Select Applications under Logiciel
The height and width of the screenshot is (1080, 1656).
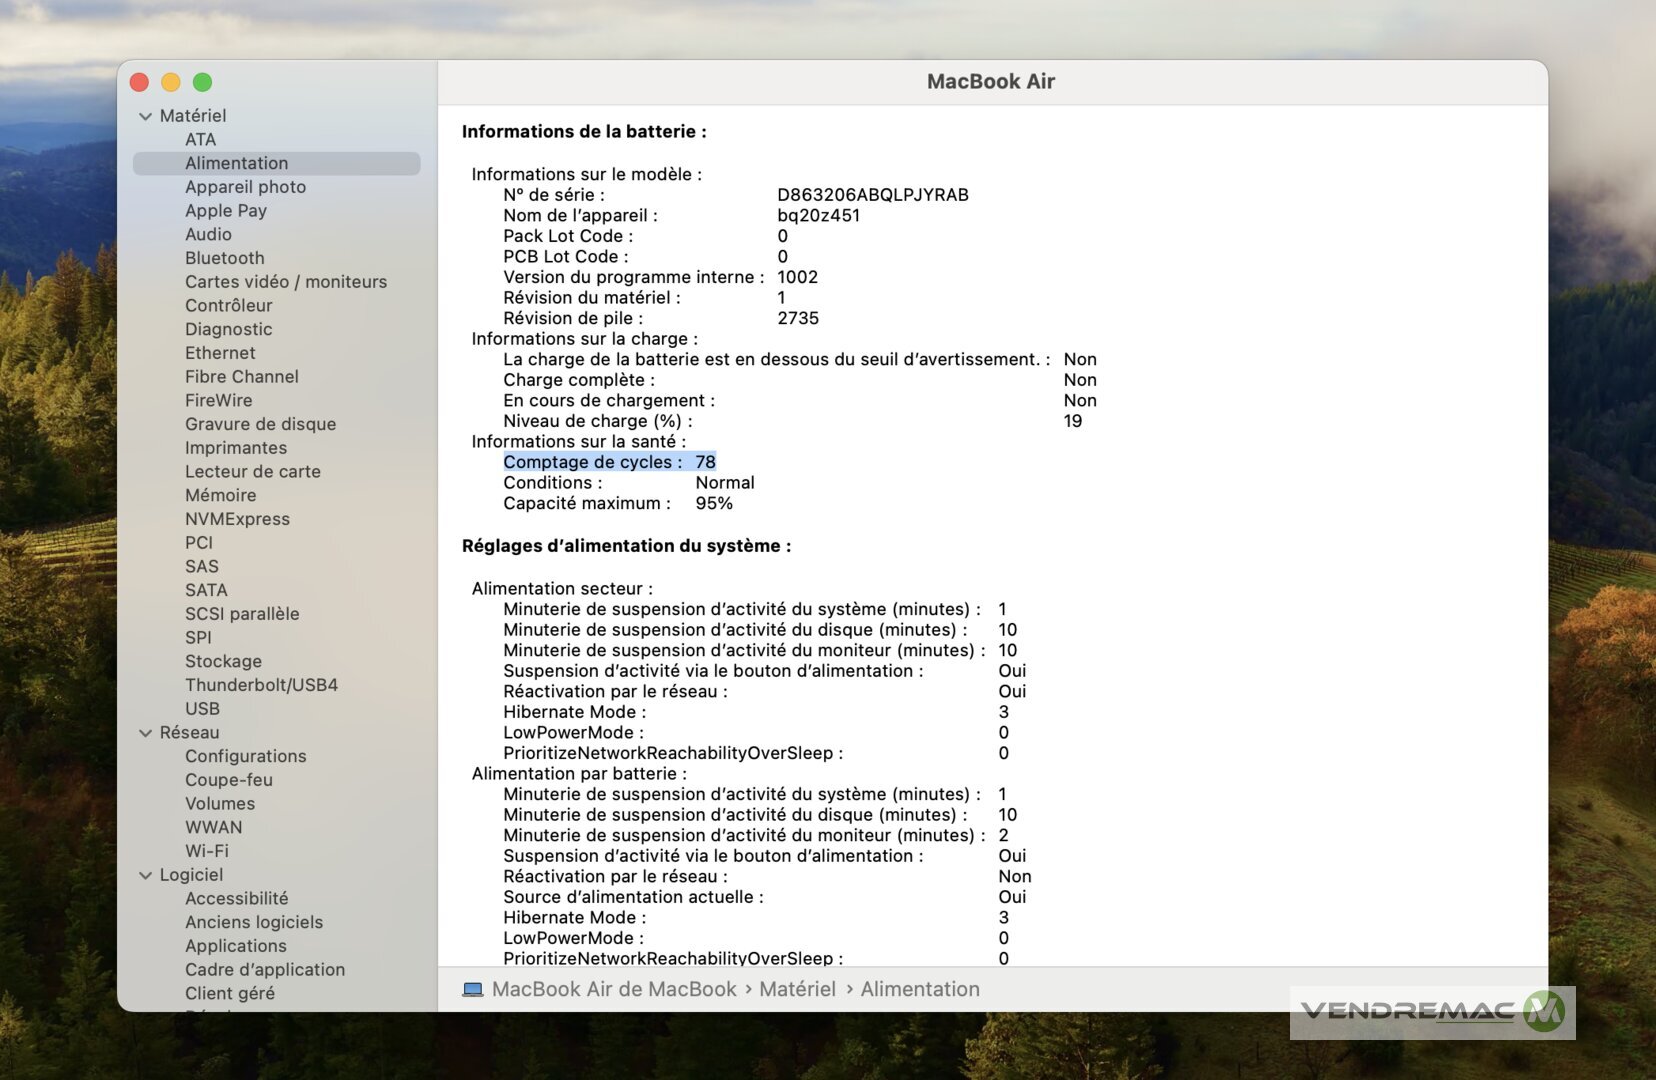click(x=235, y=946)
